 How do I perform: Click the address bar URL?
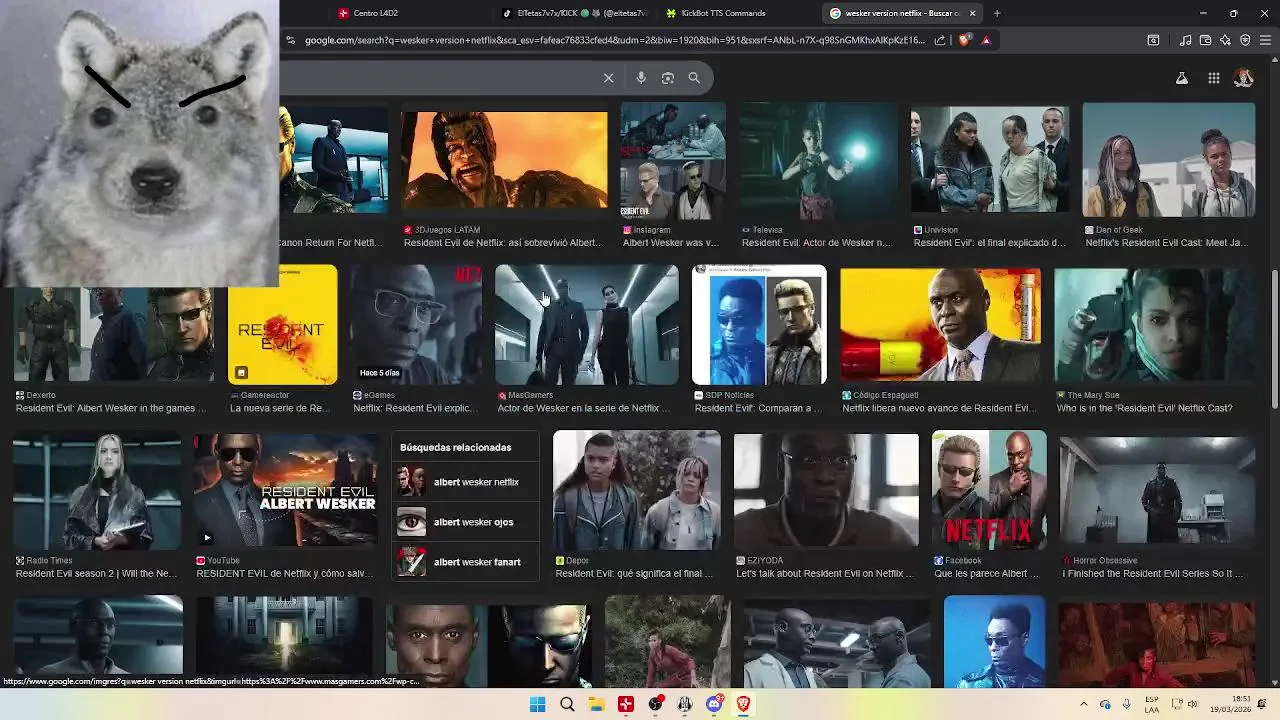click(615, 40)
